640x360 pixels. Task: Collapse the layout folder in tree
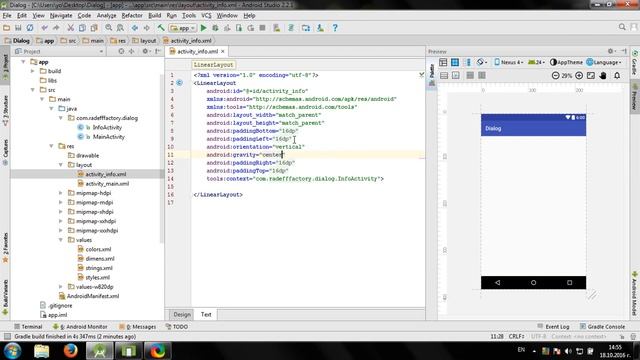tap(61, 165)
